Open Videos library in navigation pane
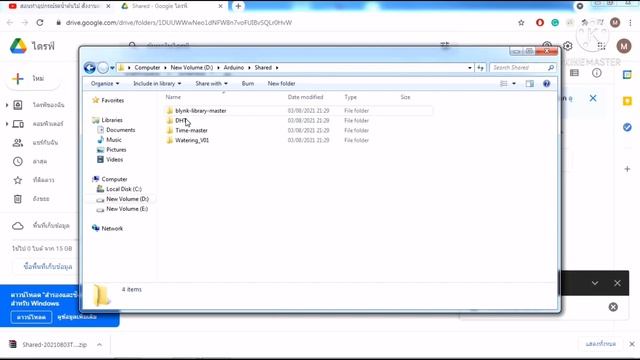Image resolution: width=640 pixels, height=360 pixels. (x=114, y=160)
